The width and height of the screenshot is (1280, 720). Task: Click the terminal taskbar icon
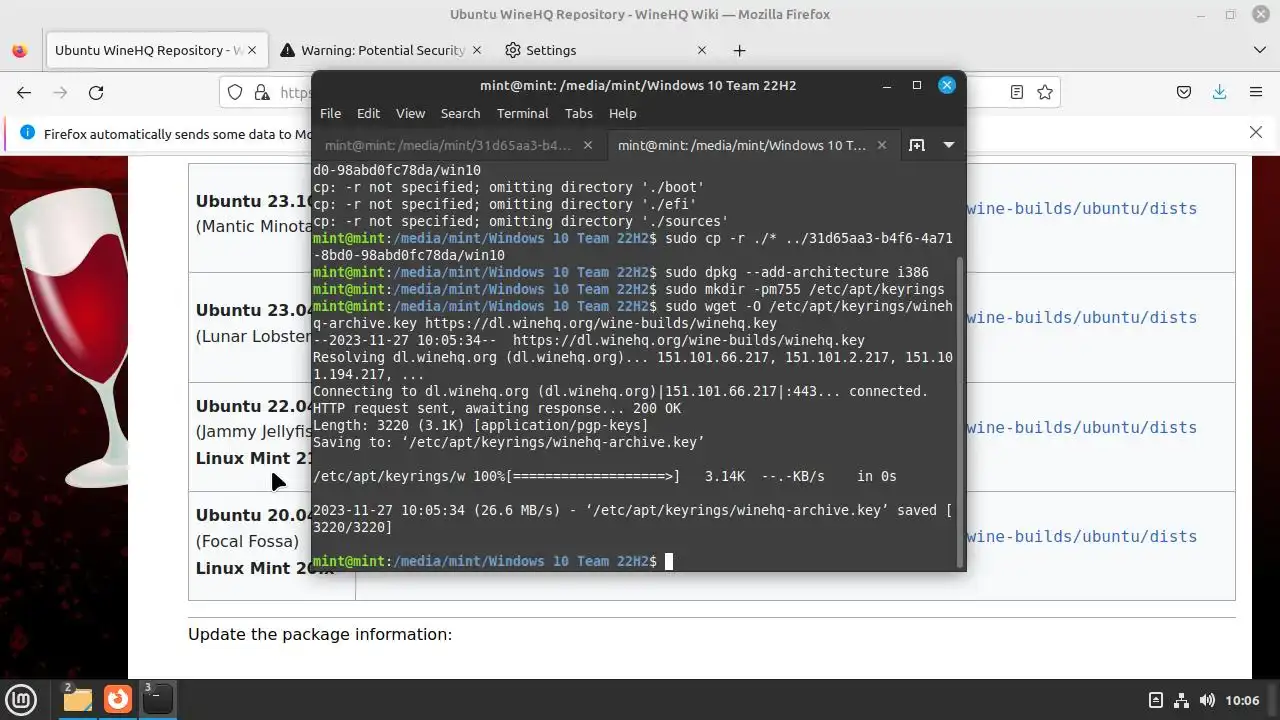coord(158,699)
